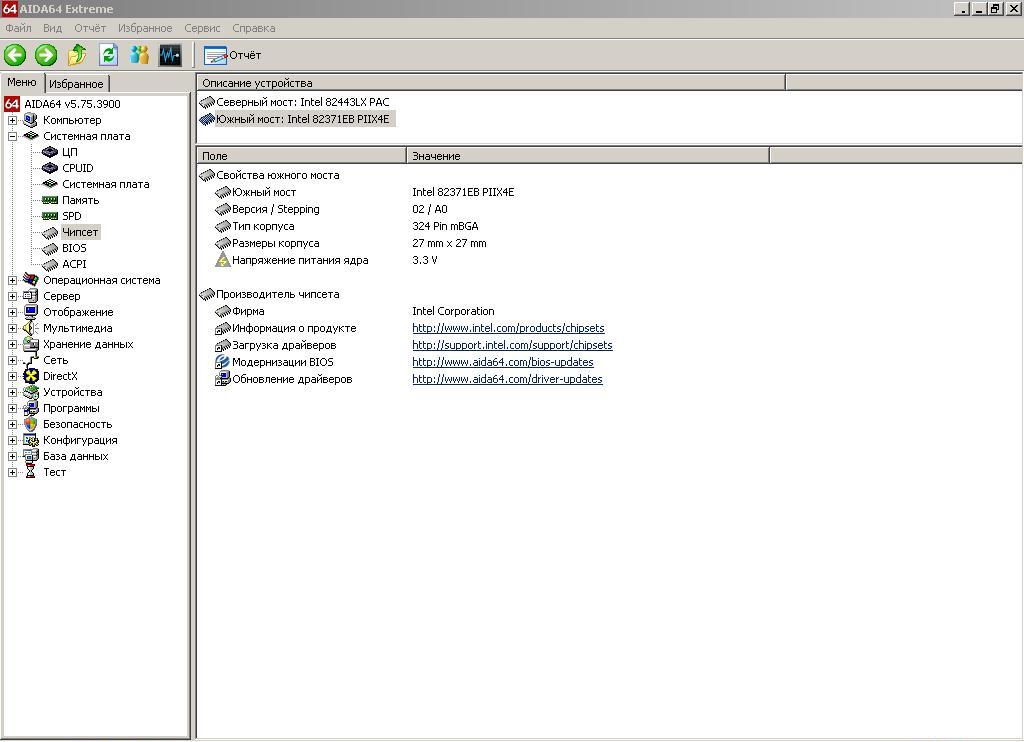Click the Хранение данных drive icon
This screenshot has width=1024, height=742.
(x=31, y=344)
